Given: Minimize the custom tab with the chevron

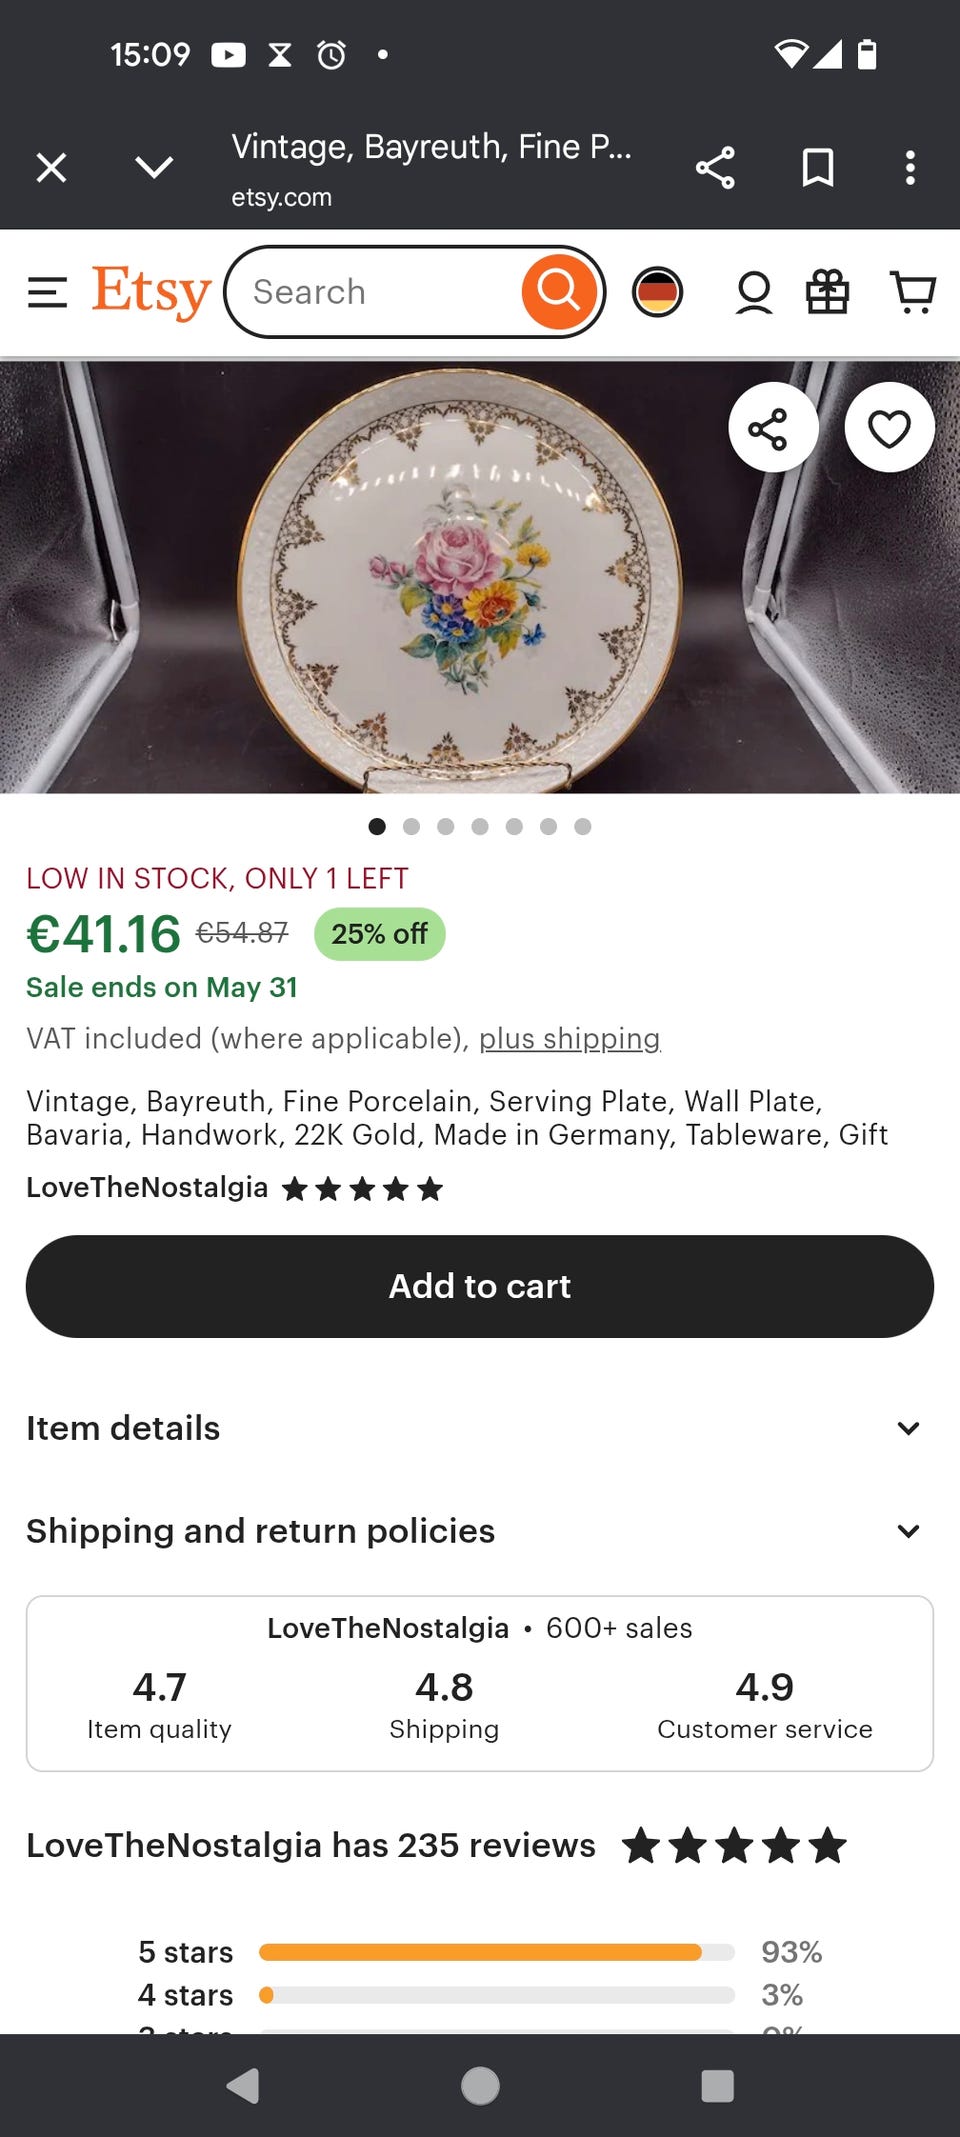Looking at the screenshot, I should tap(154, 167).
